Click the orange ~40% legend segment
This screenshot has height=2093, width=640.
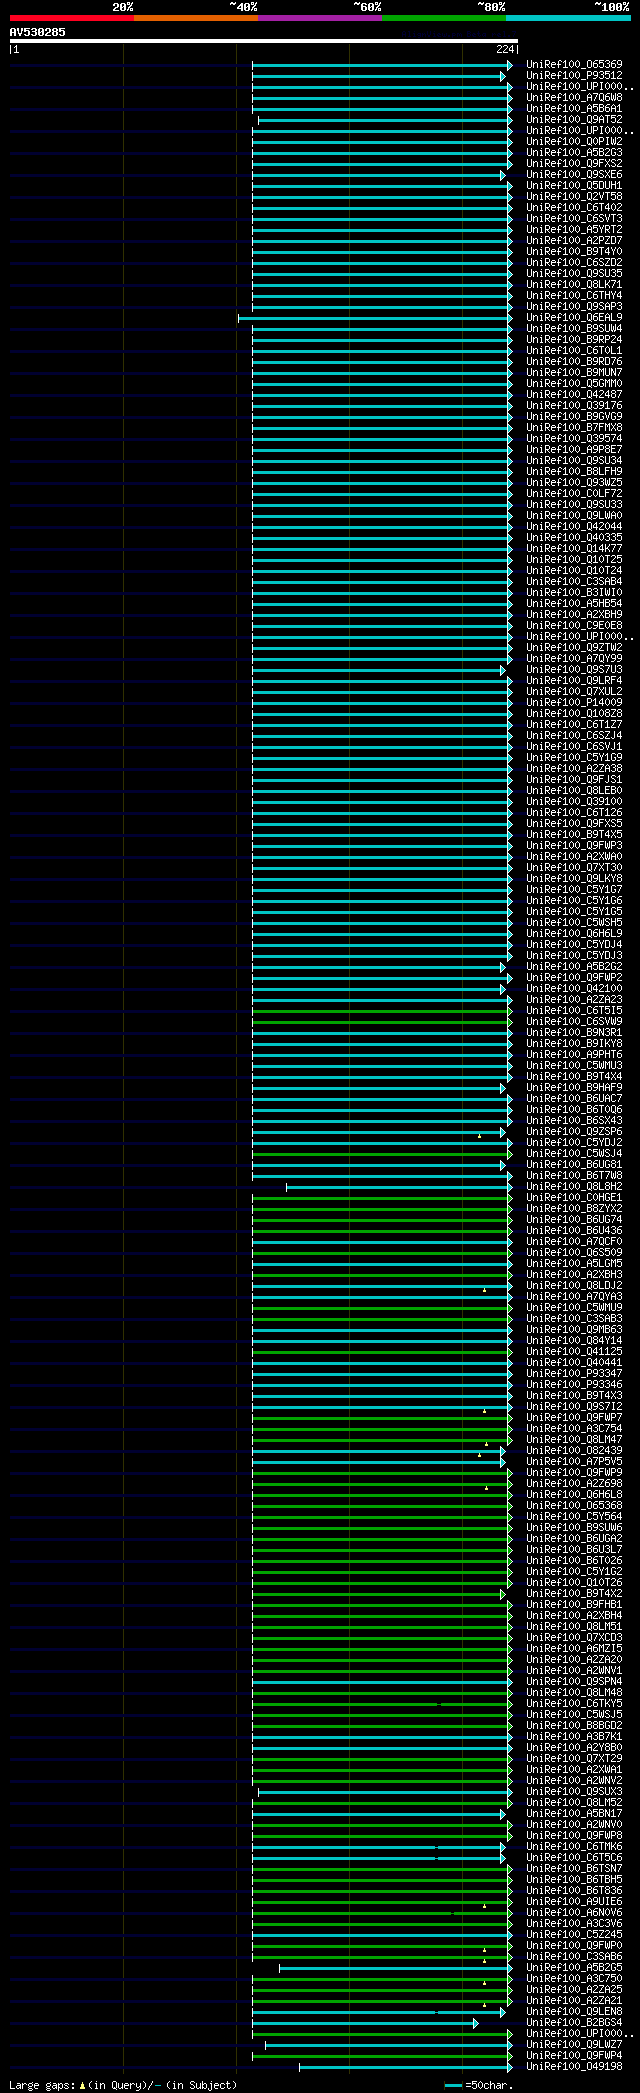click(196, 18)
